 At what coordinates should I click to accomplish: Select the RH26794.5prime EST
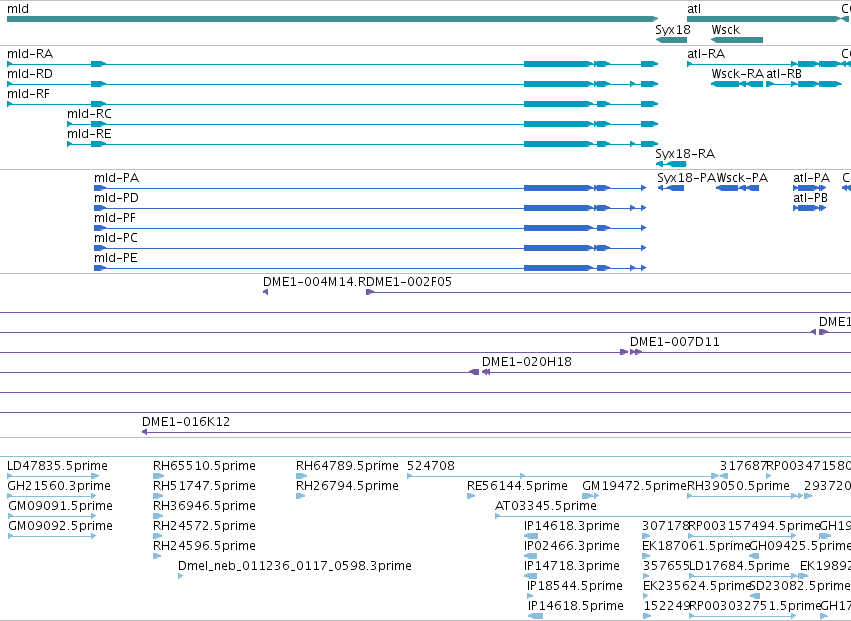301,496
